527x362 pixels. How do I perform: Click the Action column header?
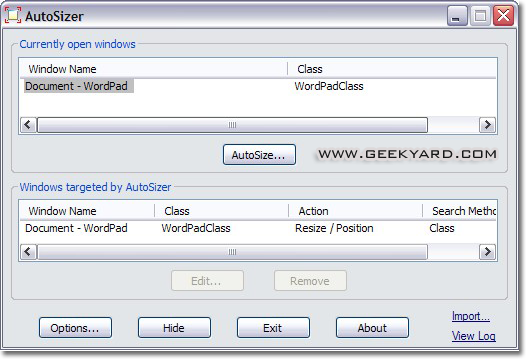pyautogui.click(x=356, y=211)
